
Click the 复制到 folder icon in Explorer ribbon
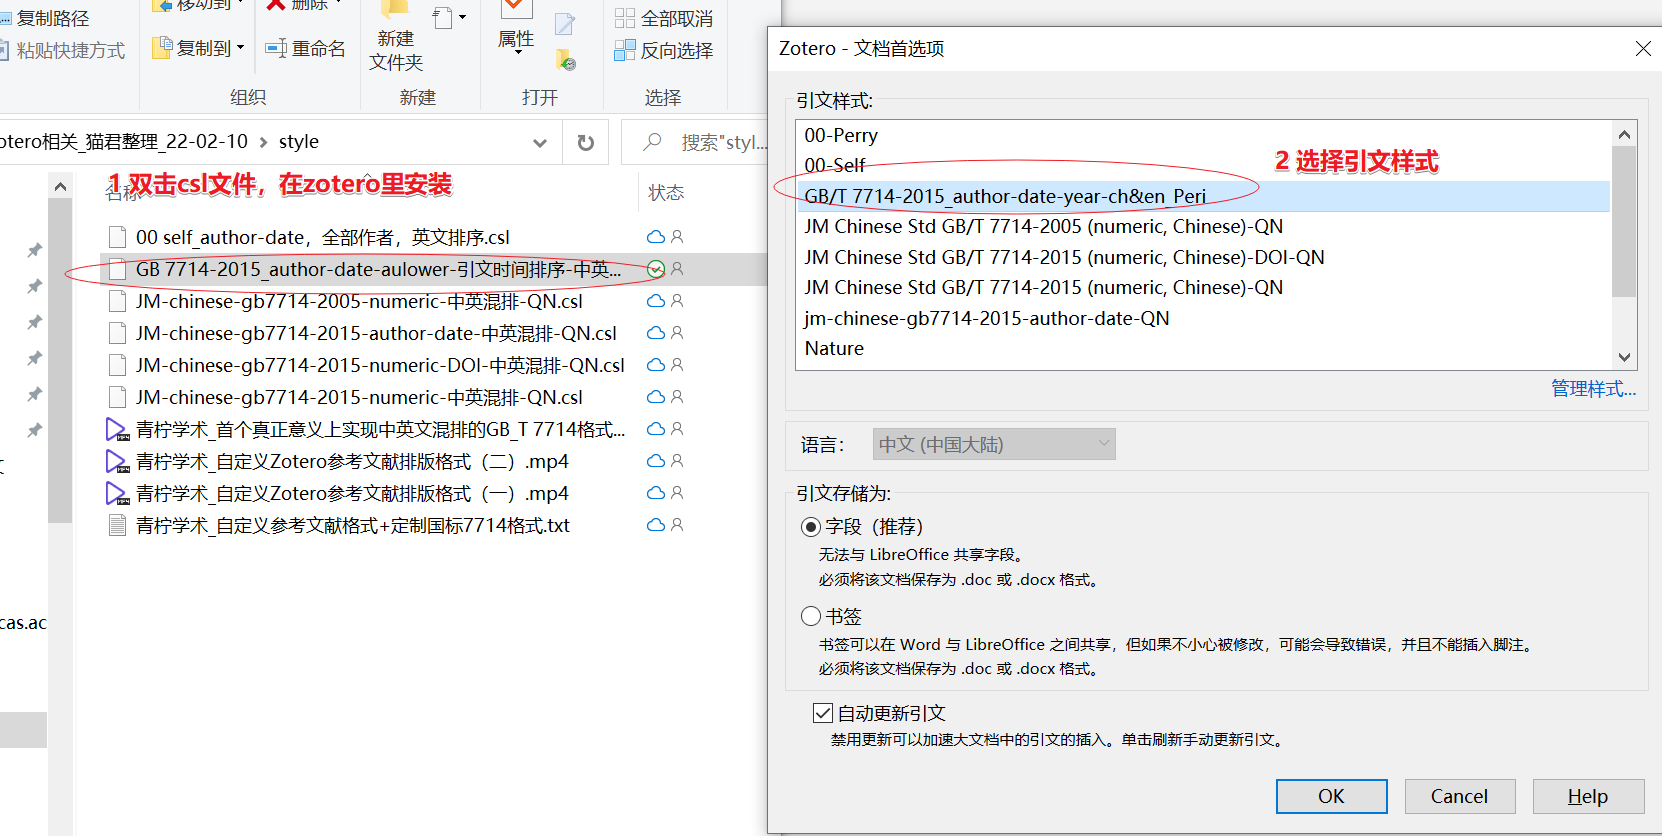tap(162, 48)
